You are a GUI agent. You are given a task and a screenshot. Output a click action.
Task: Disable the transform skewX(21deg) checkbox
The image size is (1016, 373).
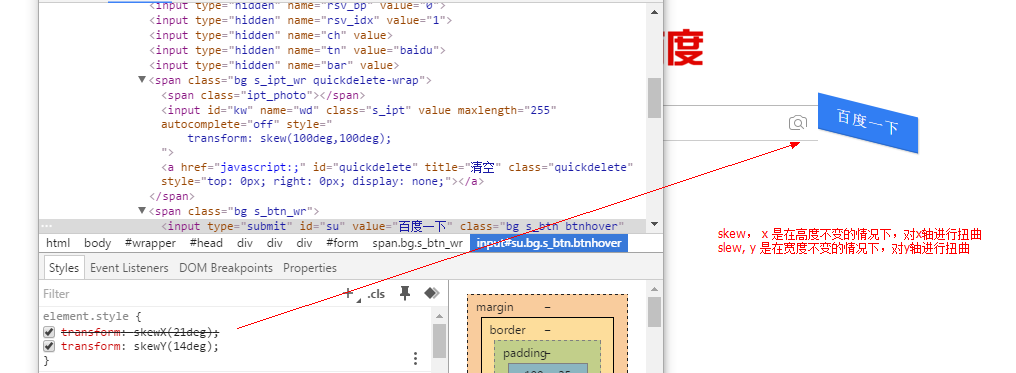pyautogui.click(x=49, y=332)
